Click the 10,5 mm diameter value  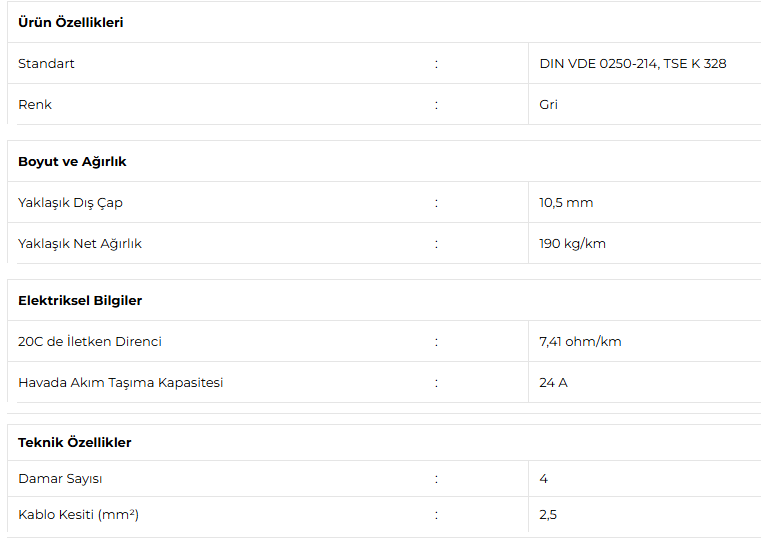coord(566,203)
